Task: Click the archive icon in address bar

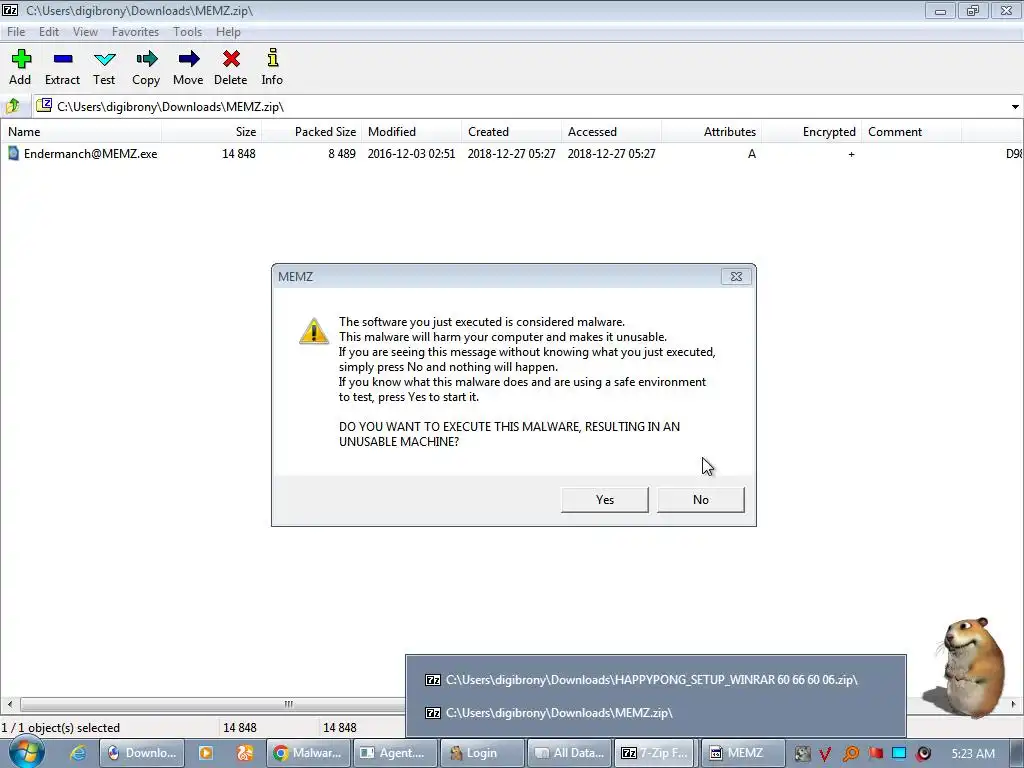Action: [44, 105]
